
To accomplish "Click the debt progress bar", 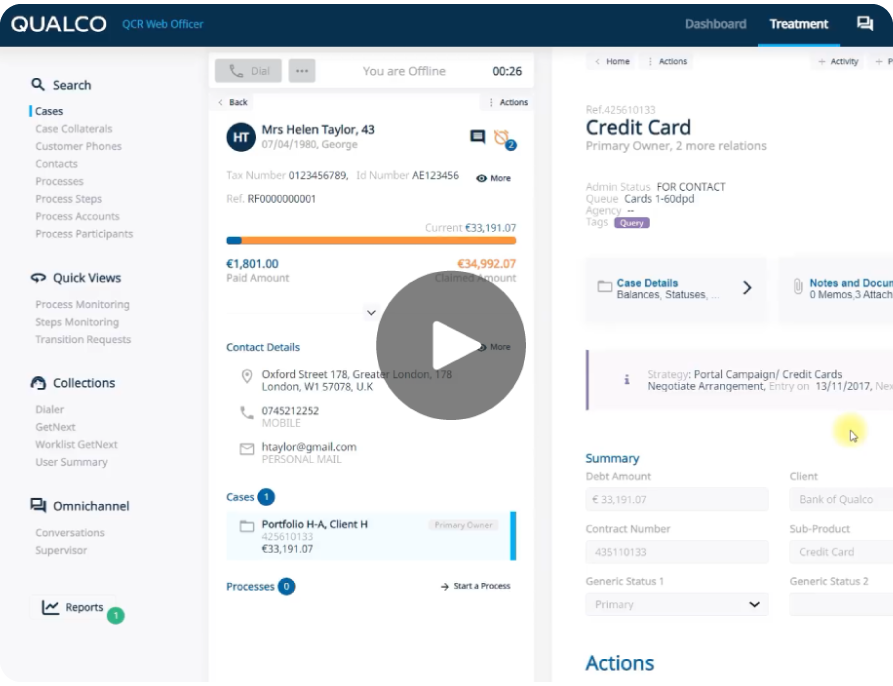I will (371, 240).
